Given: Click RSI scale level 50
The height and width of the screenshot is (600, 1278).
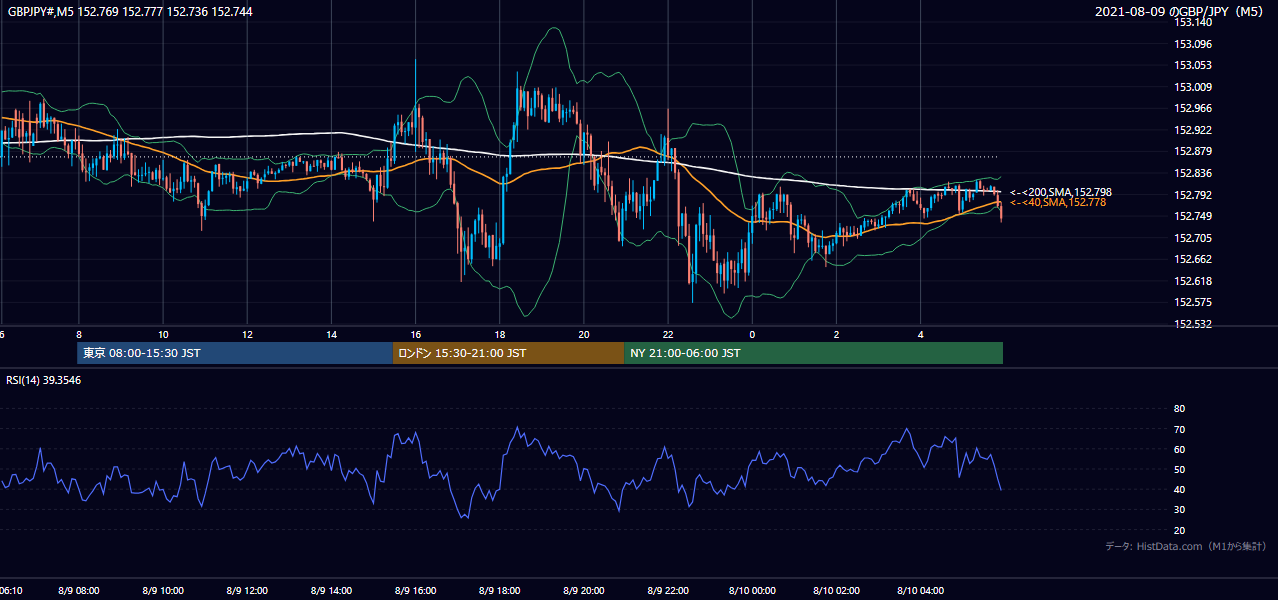Looking at the screenshot, I should pyautogui.click(x=1179, y=469).
